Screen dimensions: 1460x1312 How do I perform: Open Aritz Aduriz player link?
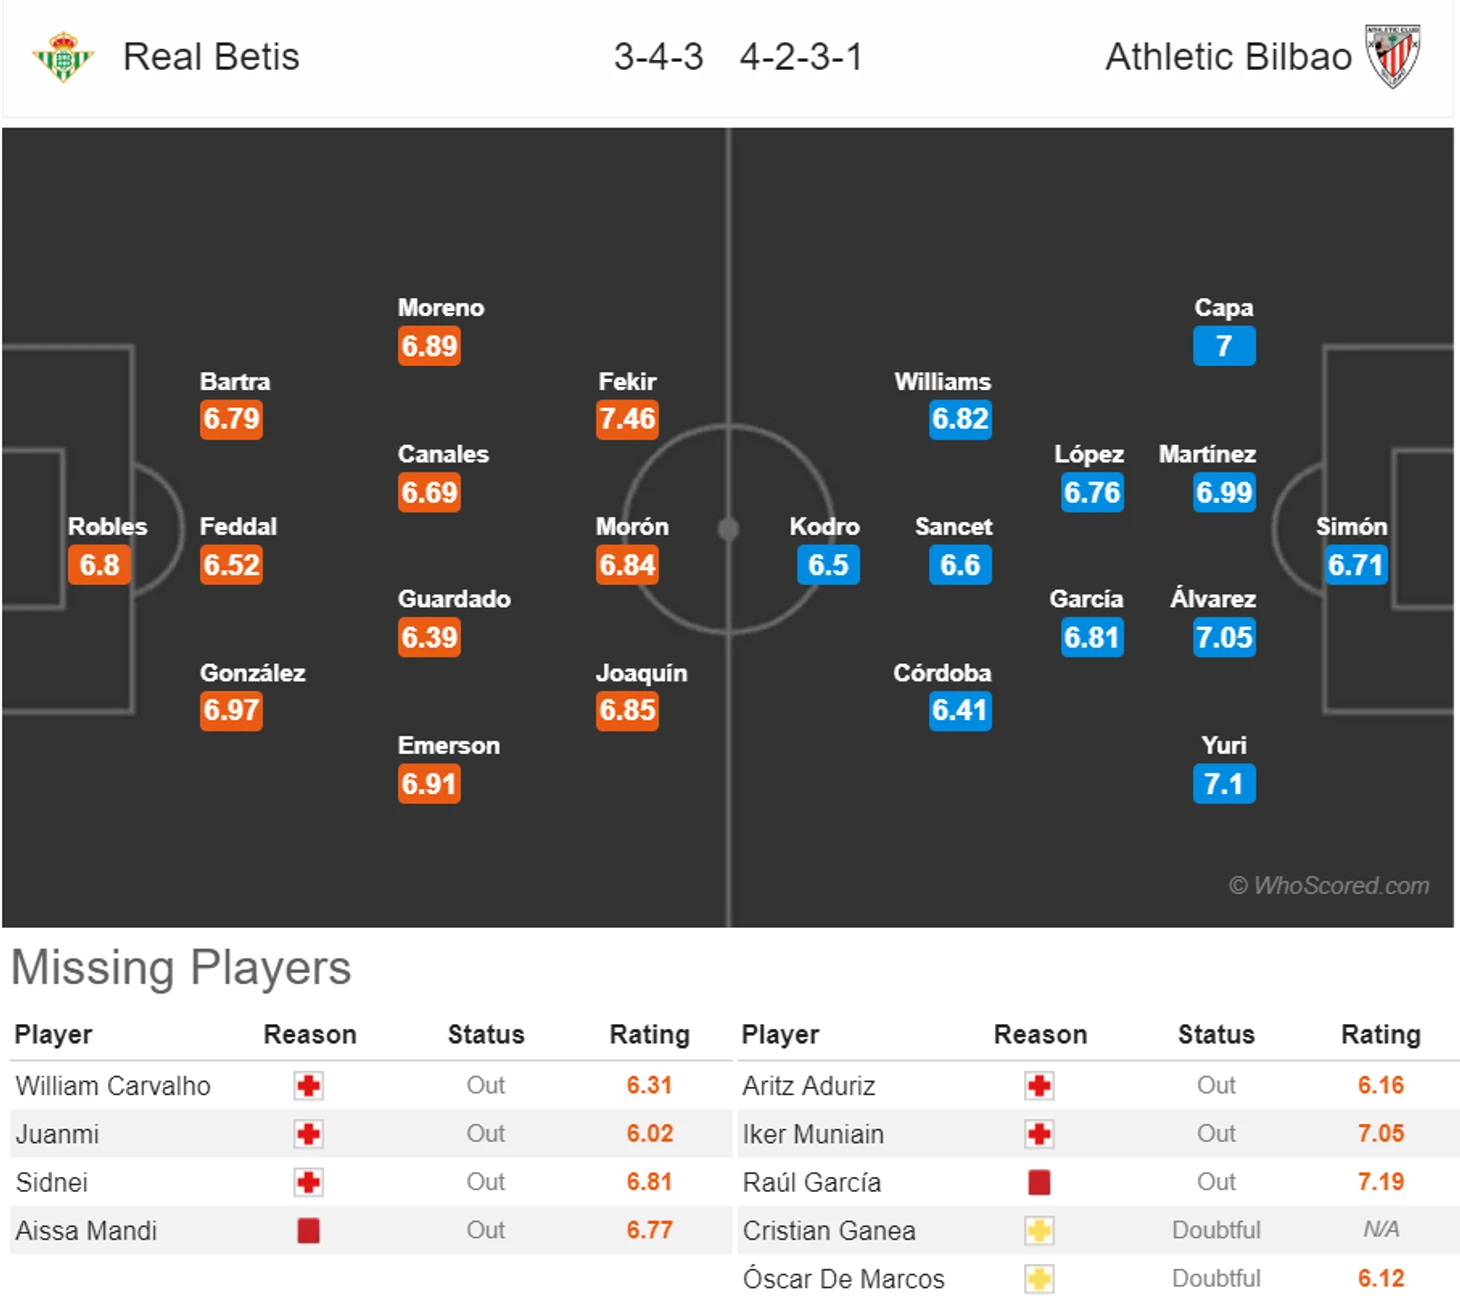coord(808,1086)
